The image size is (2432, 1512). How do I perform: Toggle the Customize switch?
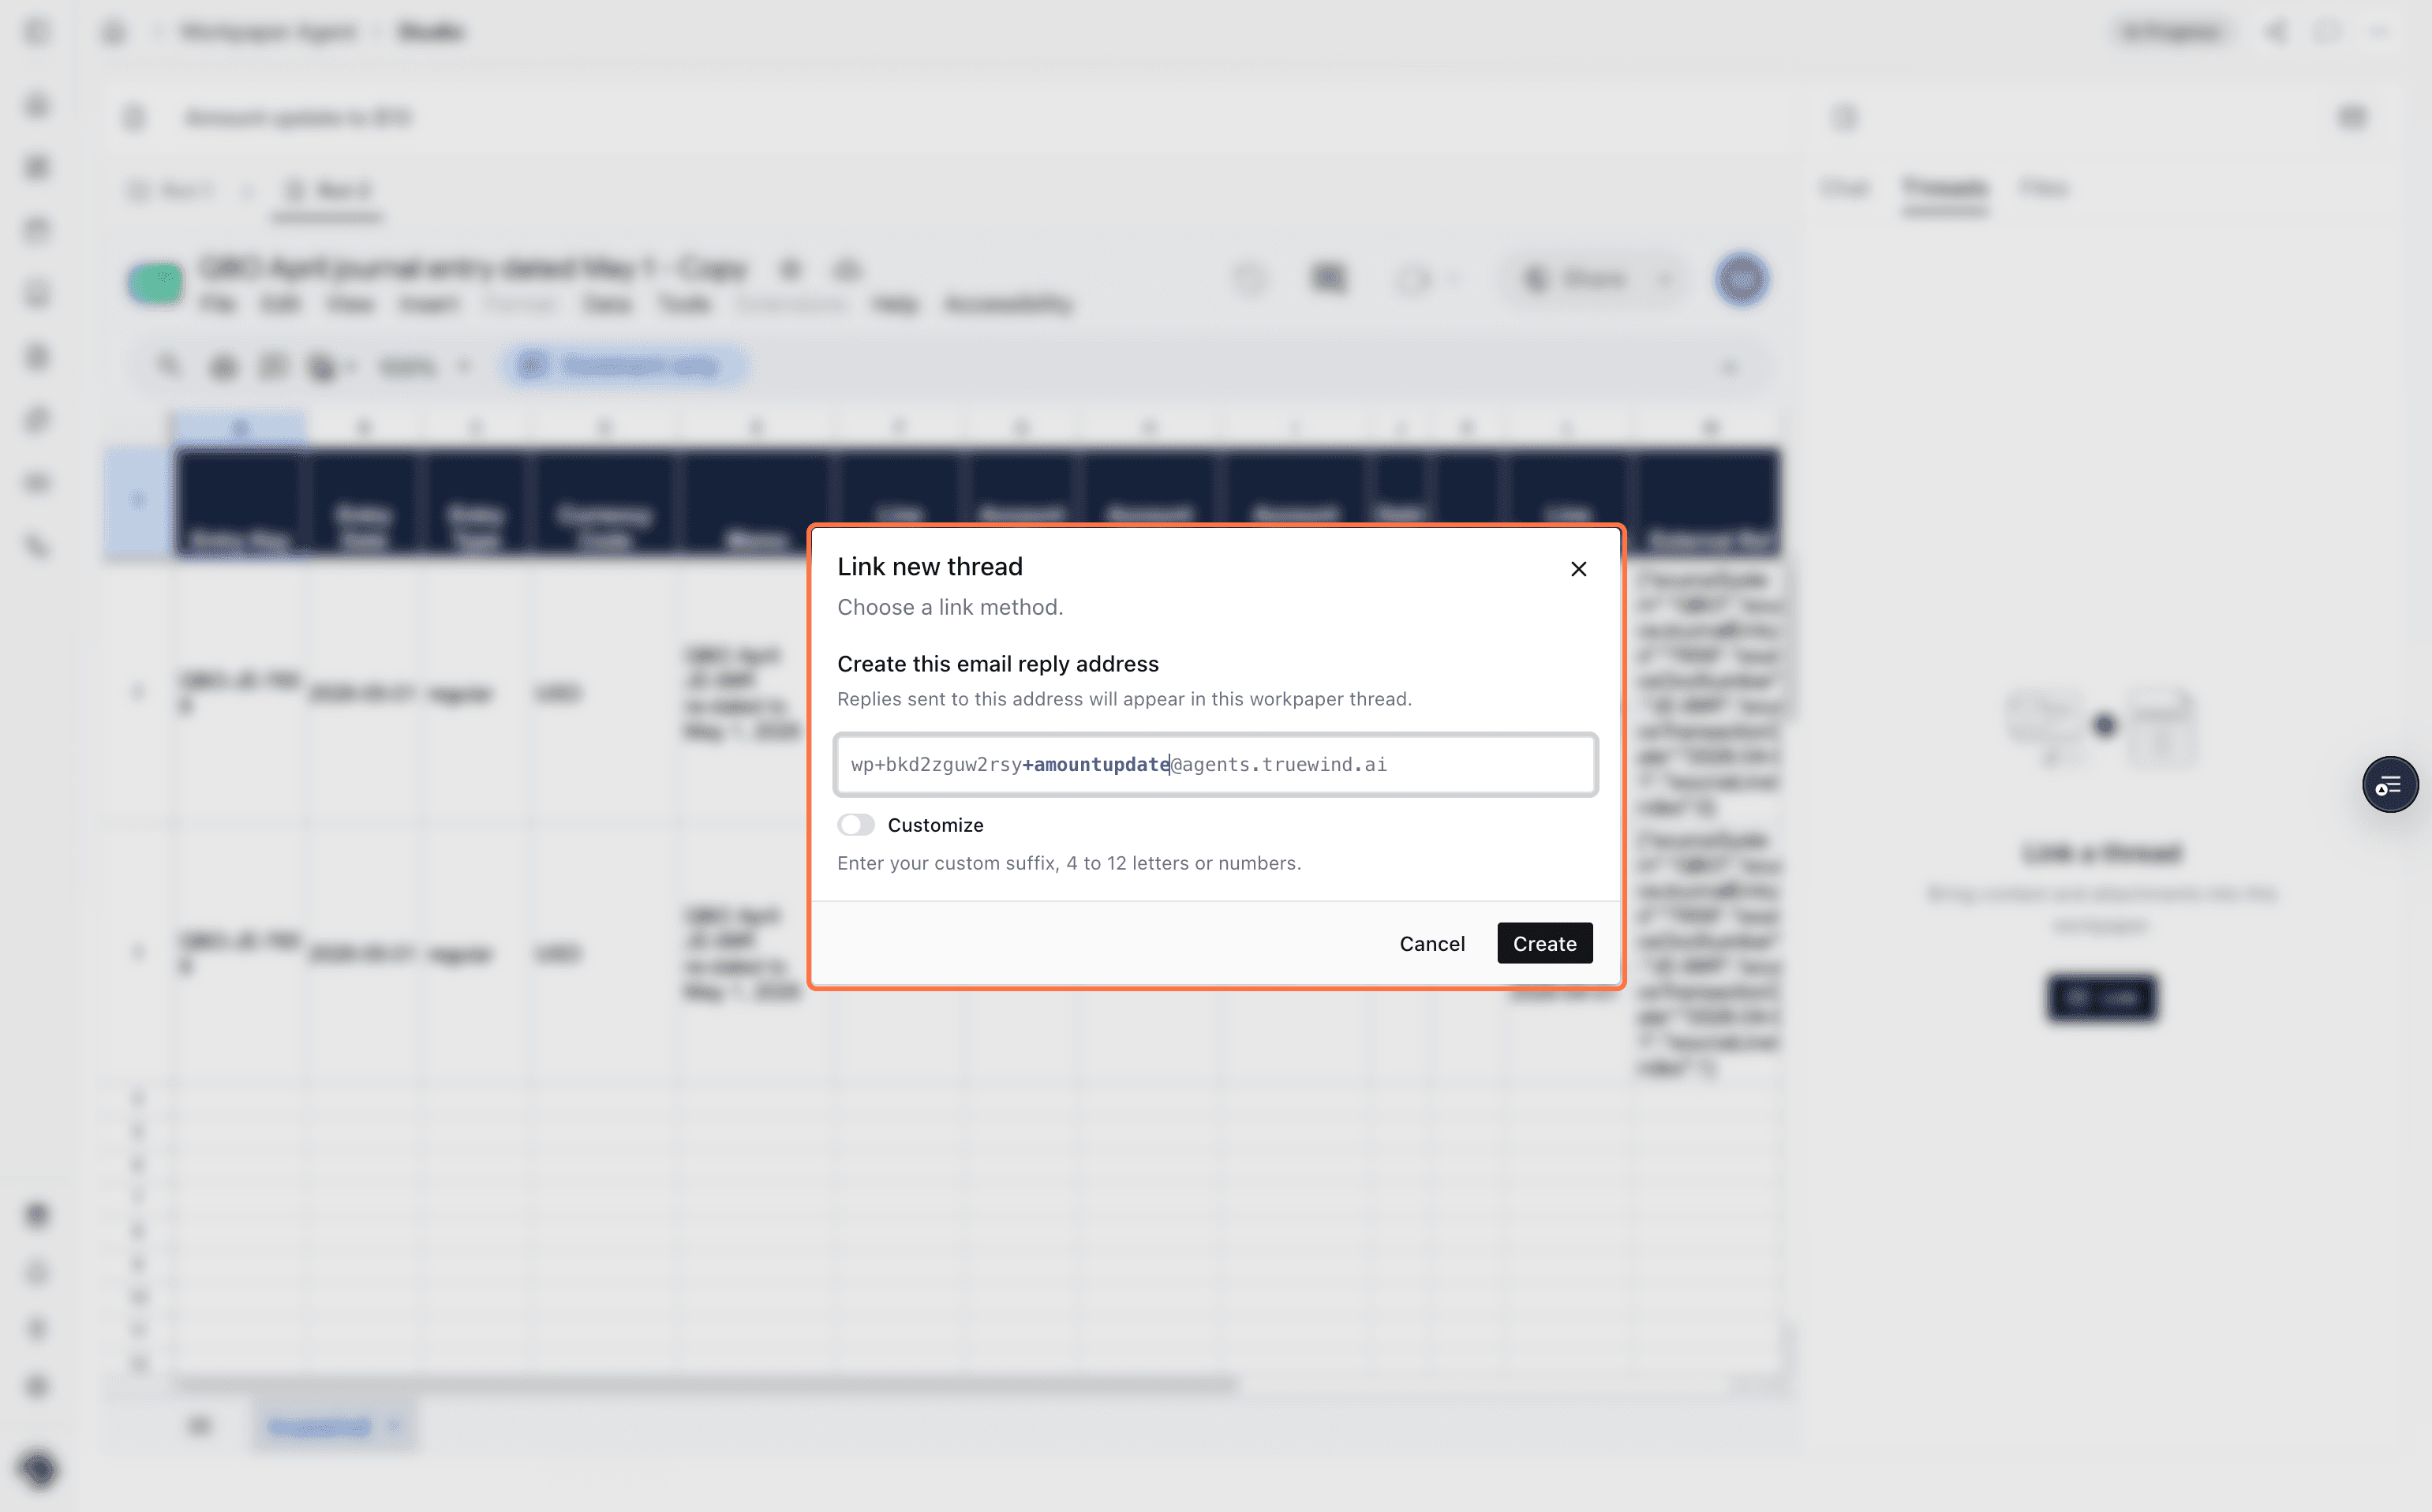[x=856, y=825]
